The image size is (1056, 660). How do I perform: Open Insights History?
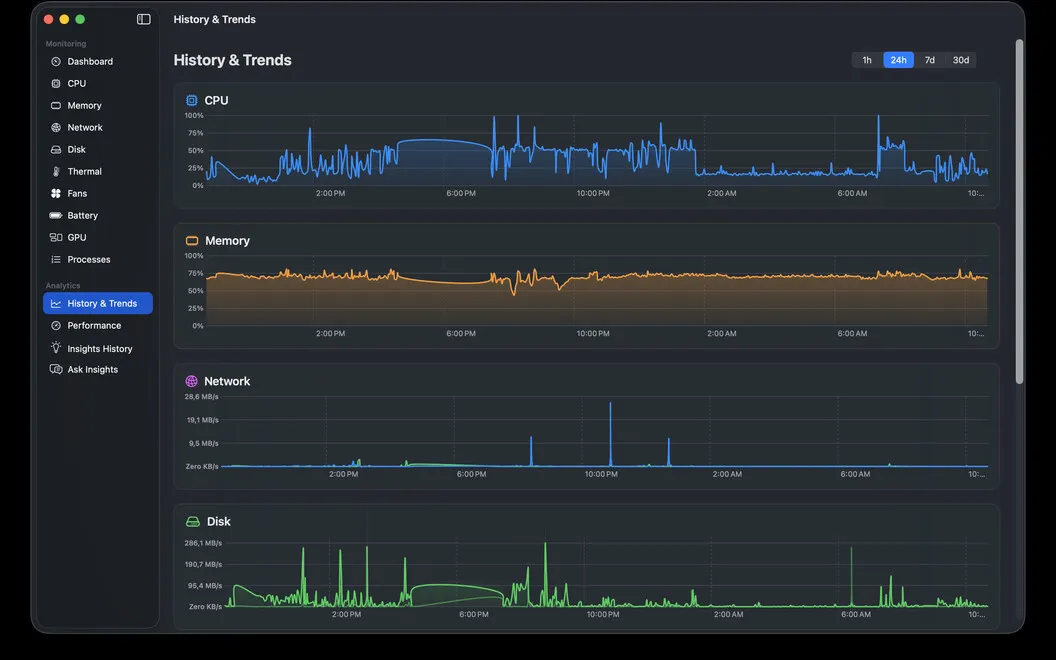point(98,348)
